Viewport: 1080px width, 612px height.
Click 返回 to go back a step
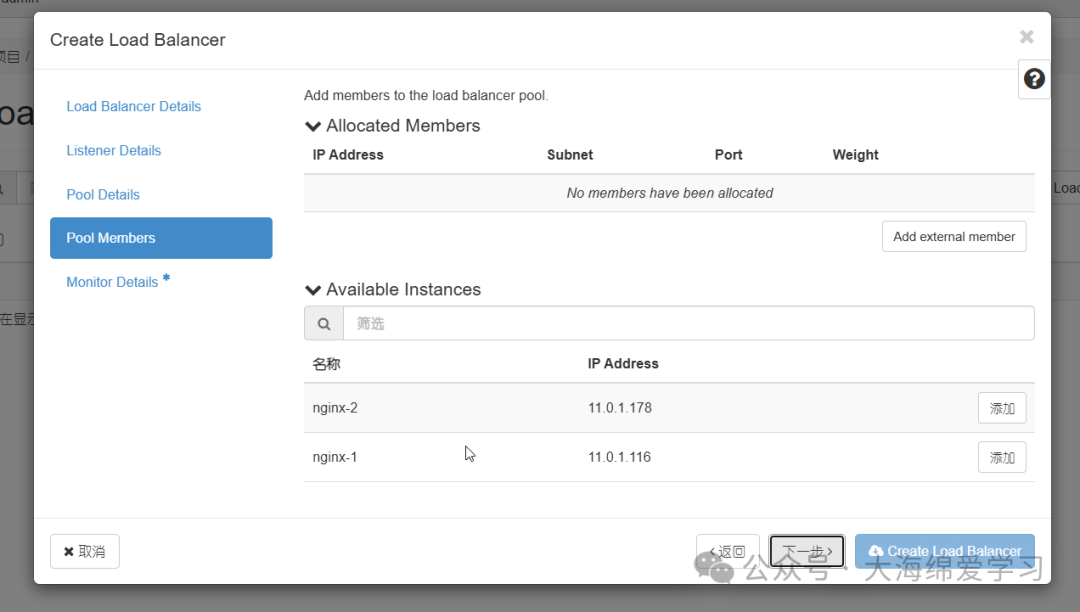[x=727, y=551]
